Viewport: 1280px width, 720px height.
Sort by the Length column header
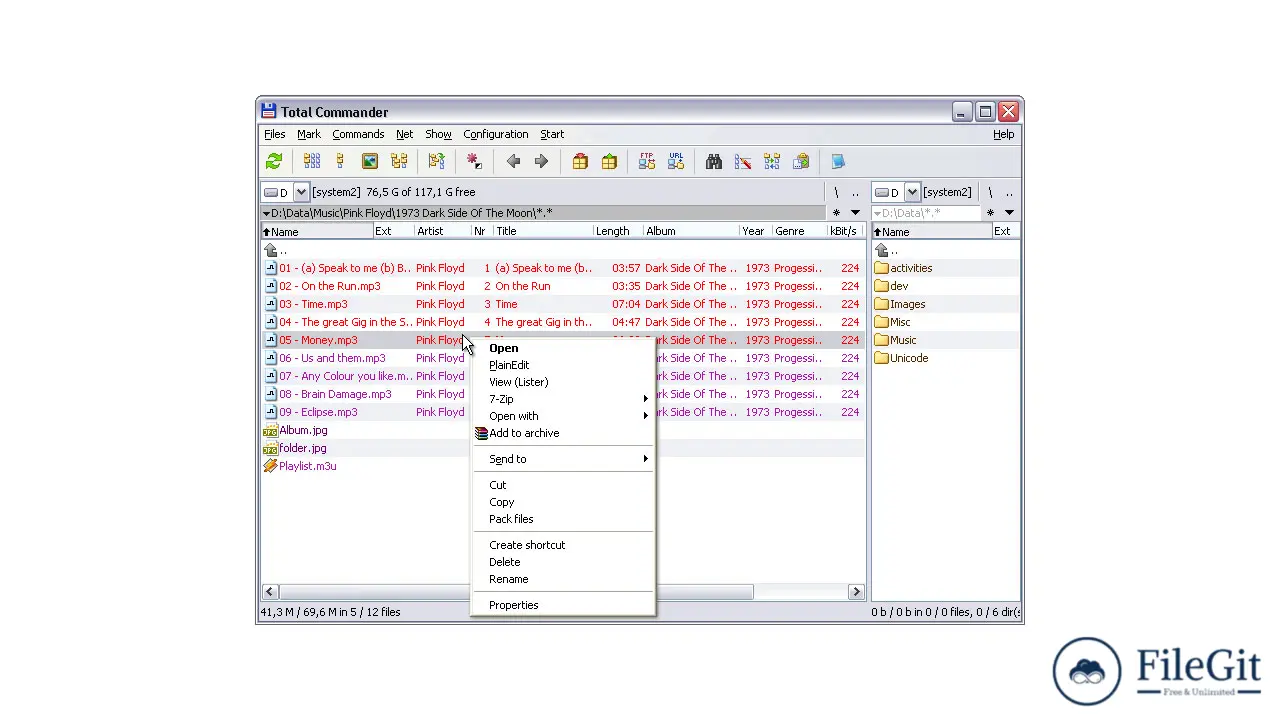(x=618, y=231)
